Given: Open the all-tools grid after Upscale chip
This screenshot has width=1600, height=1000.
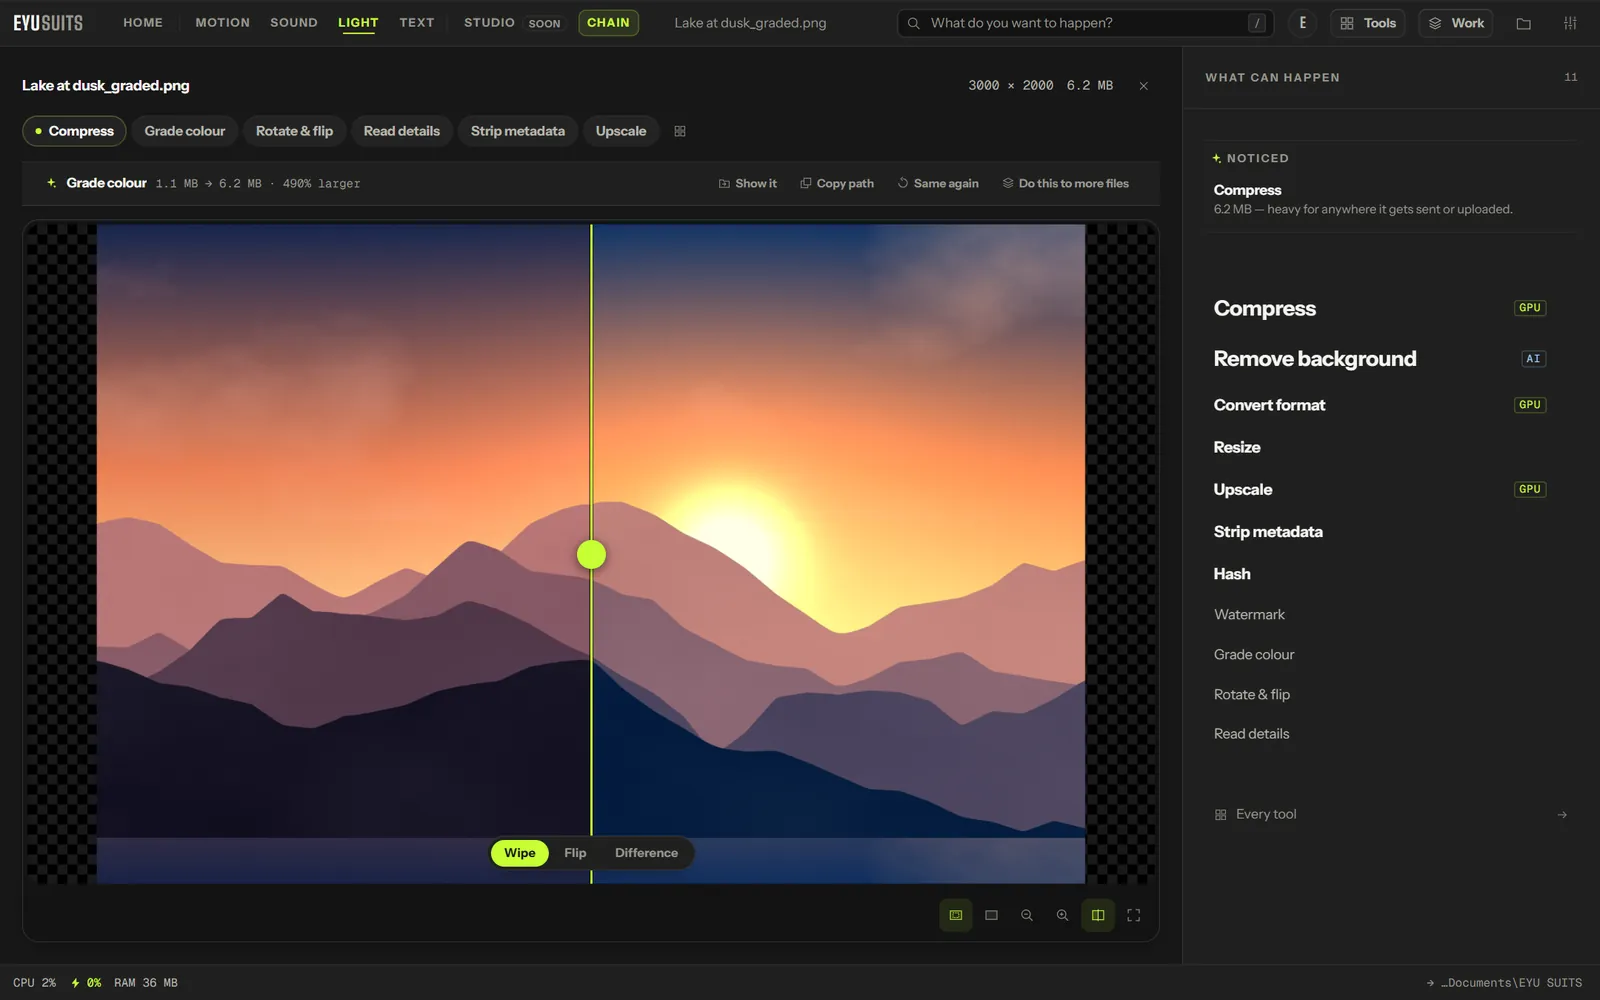Looking at the screenshot, I should [680, 131].
